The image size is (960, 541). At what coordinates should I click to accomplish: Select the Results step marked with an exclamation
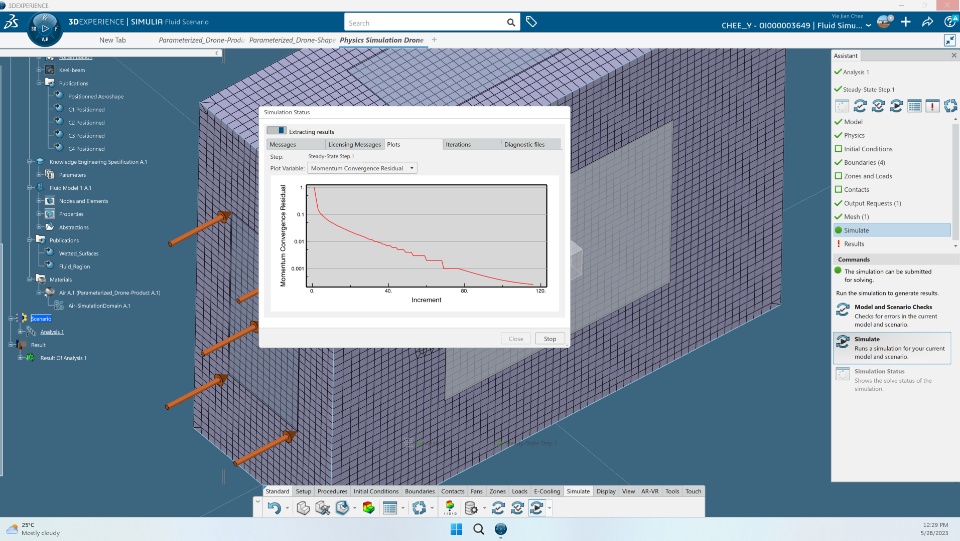[854, 244]
